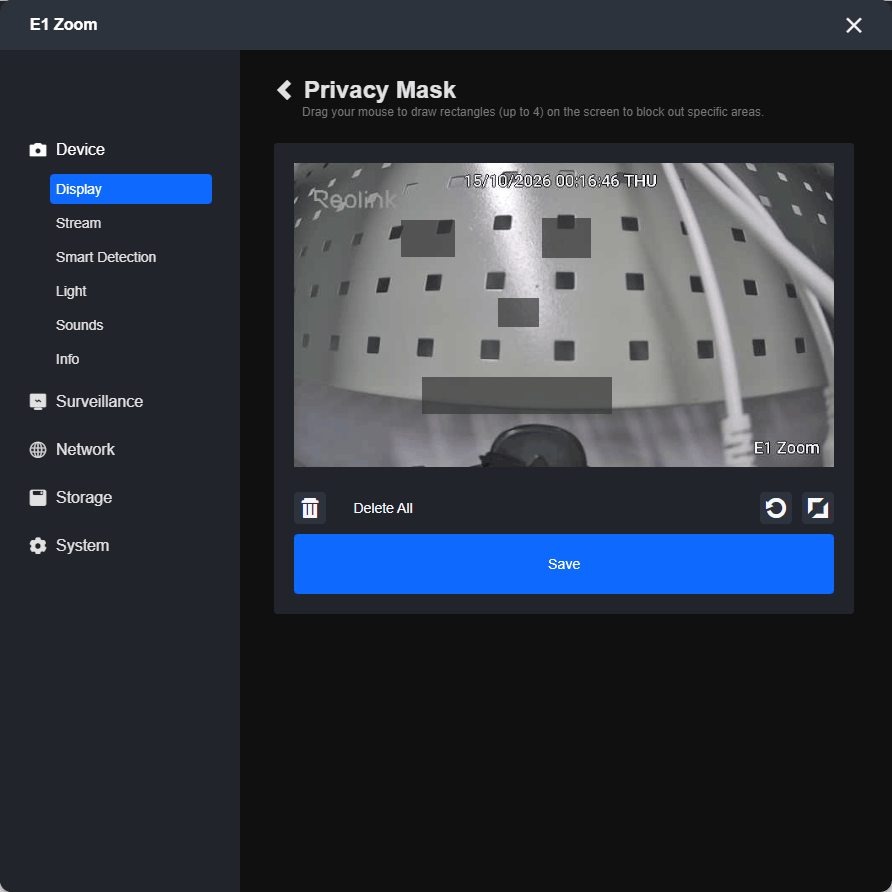The height and width of the screenshot is (892, 892).
Task: Open the Stream settings tab
Action: (x=79, y=223)
